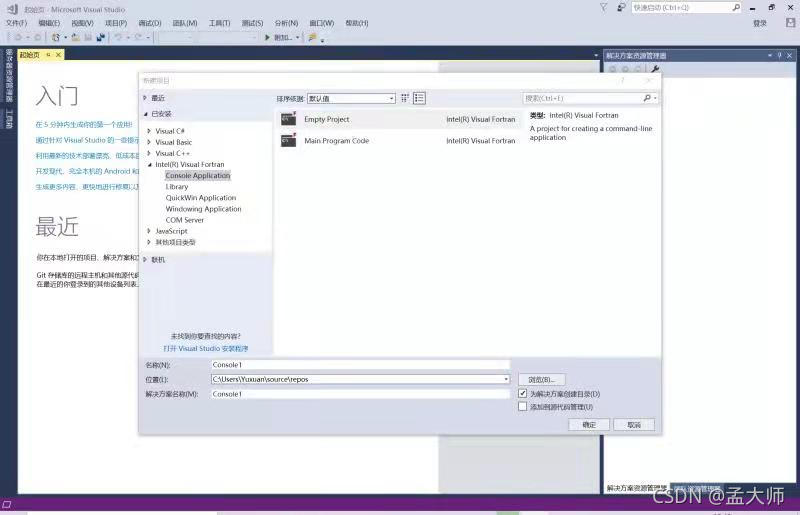The height and width of the screenshot is (515, 800).
Task: Open the 帮助(H) menu
Action: click(x=357, y=23)
